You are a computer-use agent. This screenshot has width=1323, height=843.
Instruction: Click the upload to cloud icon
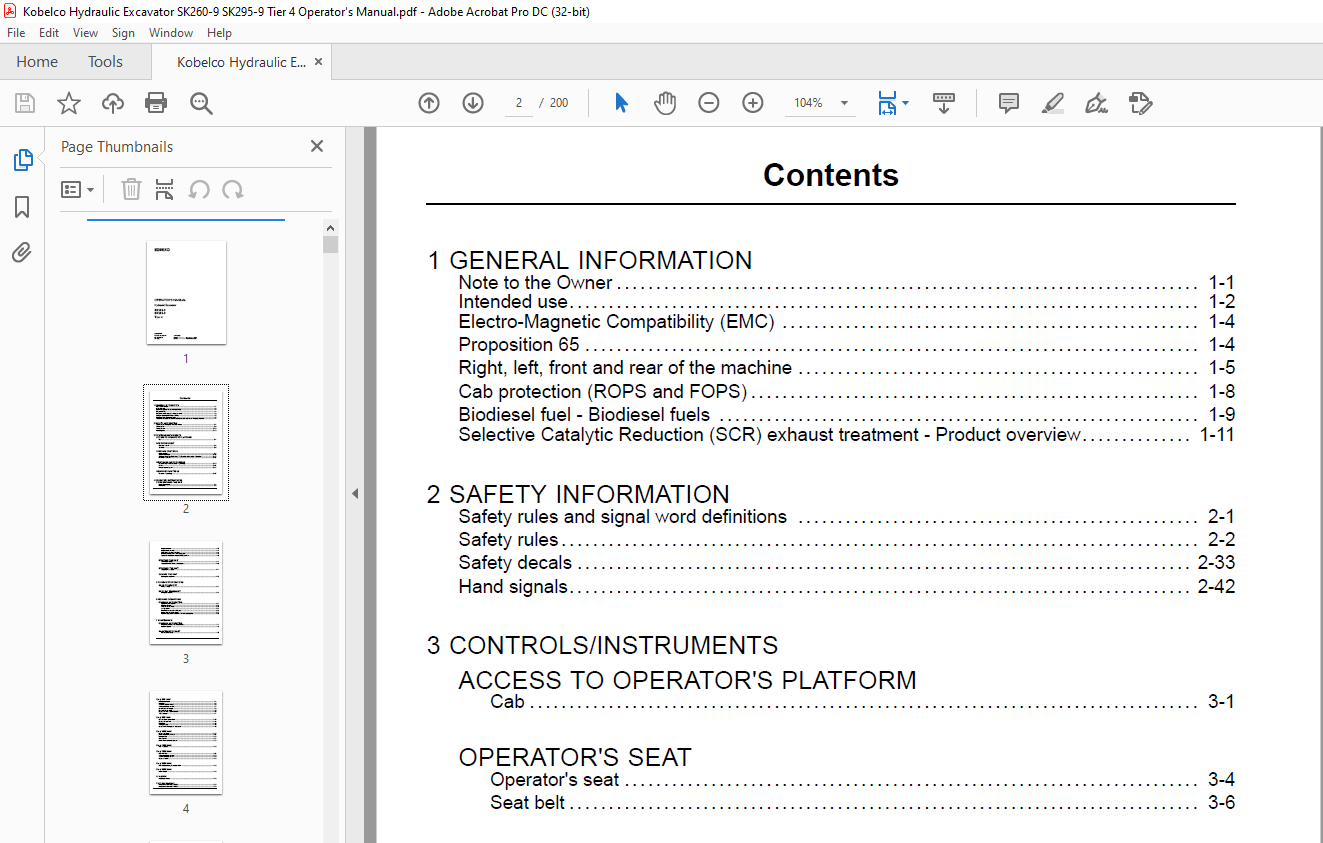pyautogui.click(x=113, y=103)
